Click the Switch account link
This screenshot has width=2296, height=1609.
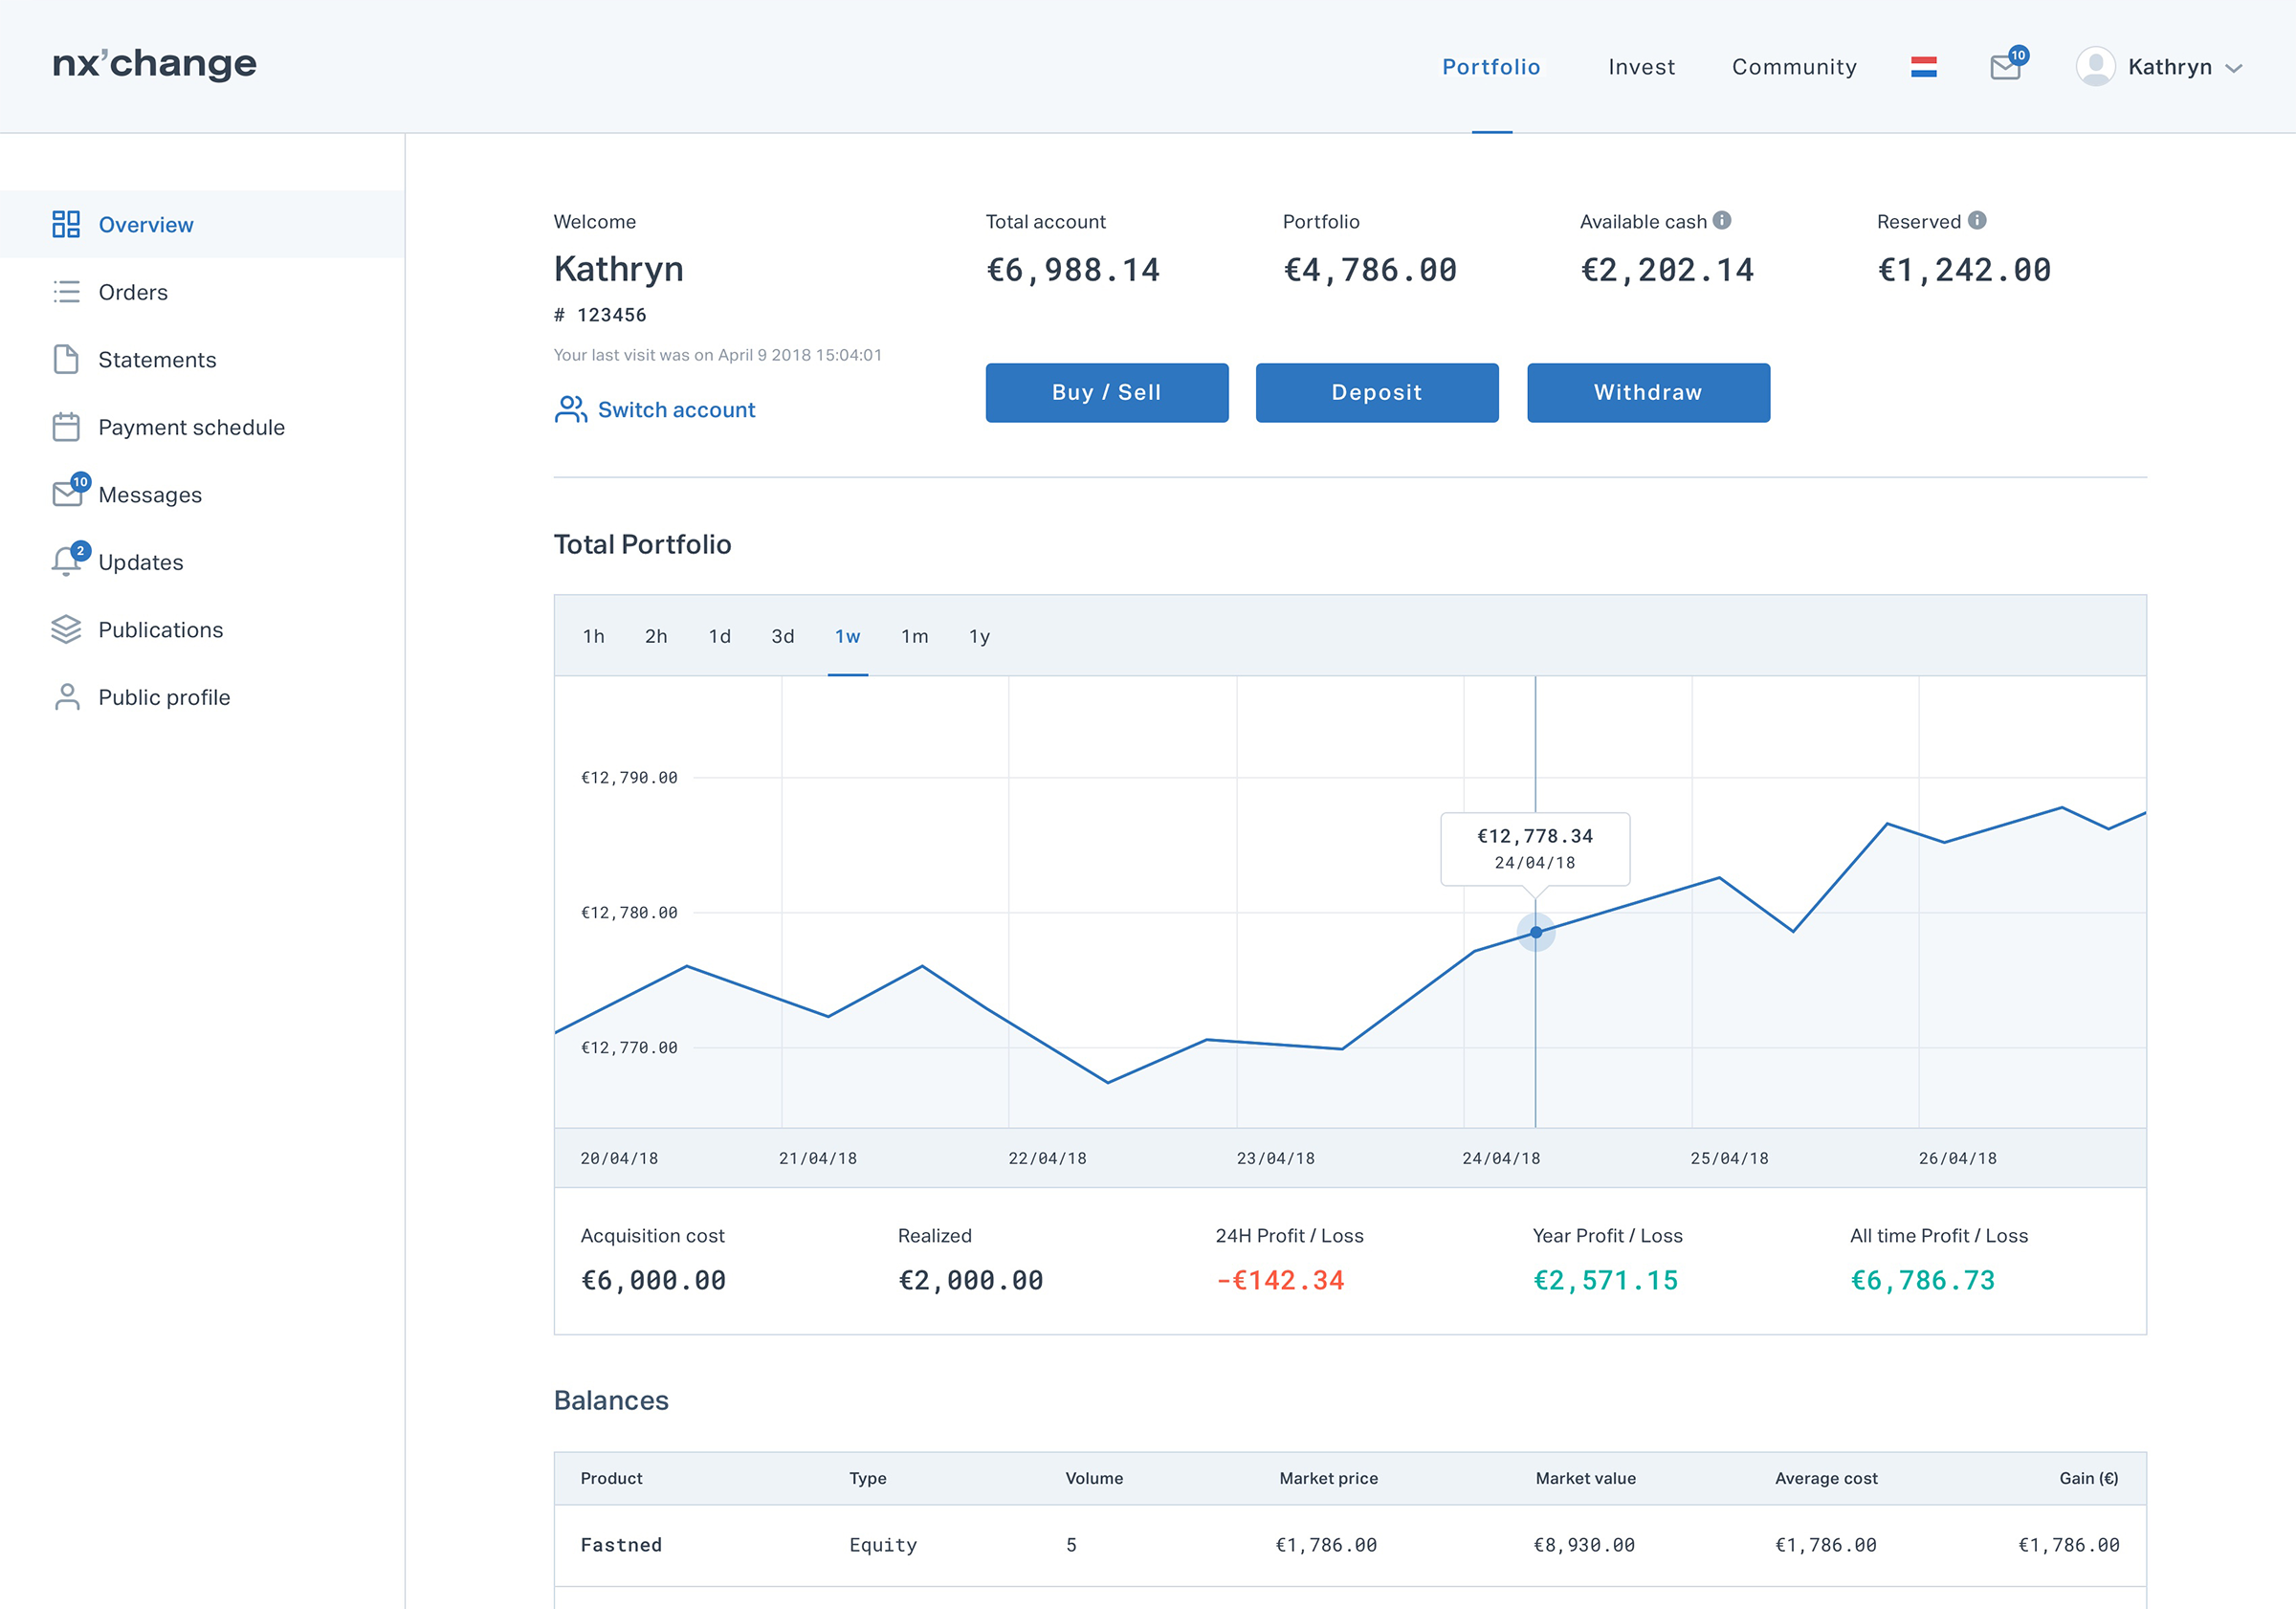676,410
